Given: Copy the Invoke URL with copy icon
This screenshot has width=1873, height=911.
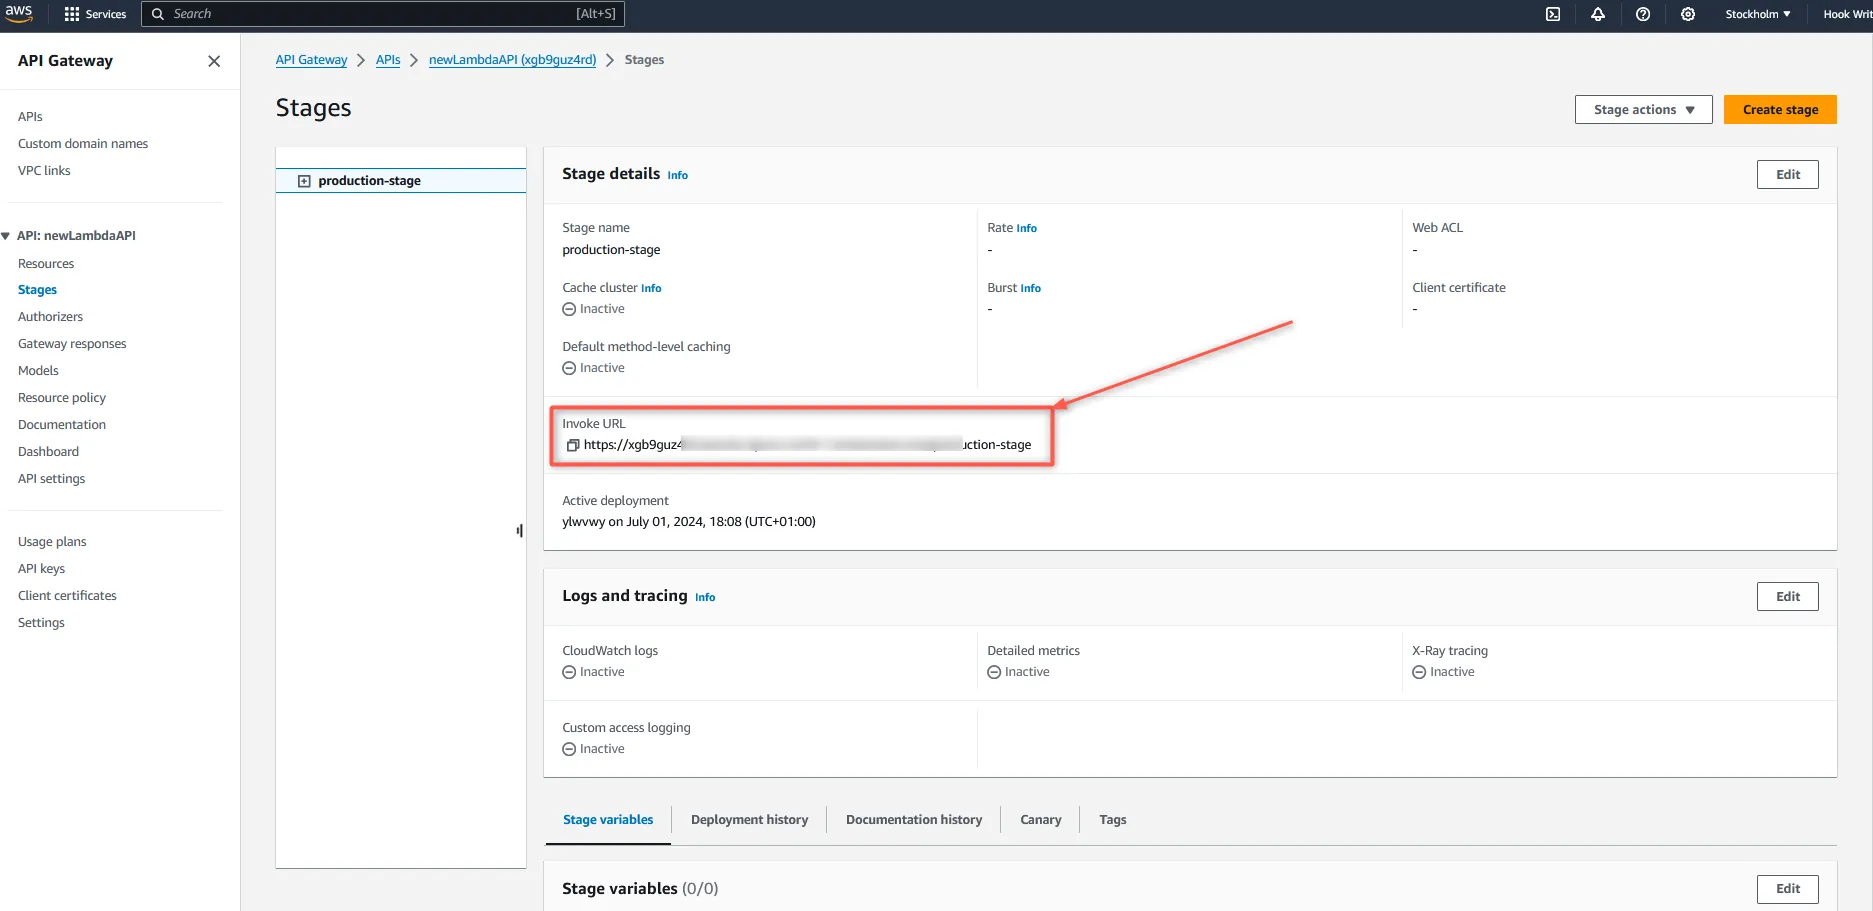Looking at the screenshot, I should pyautogui.click(x=573, y=445).
